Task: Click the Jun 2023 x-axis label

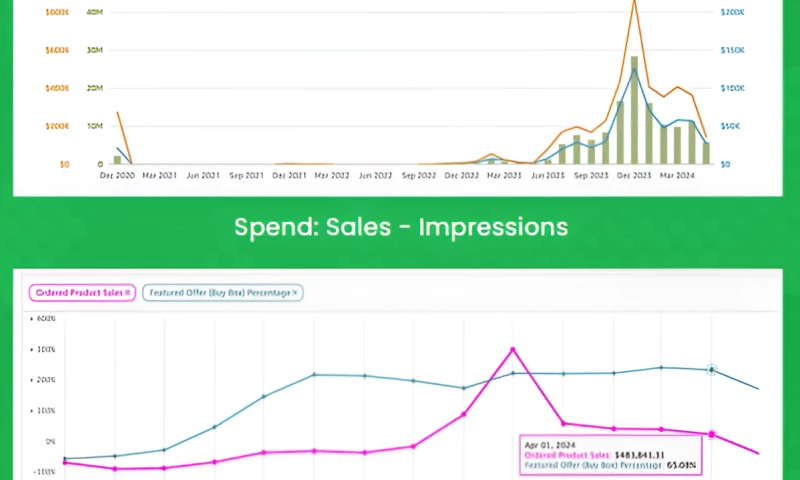Action: (547, 175)
